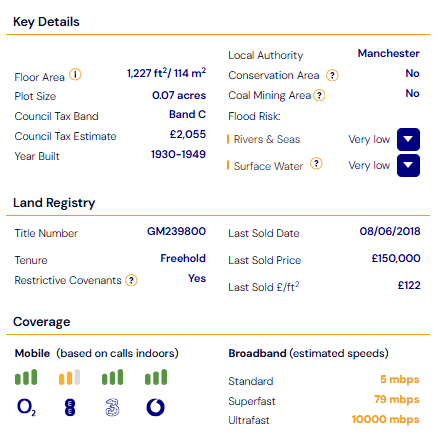Click the Three network logo
439x436 pixels.
112,407
